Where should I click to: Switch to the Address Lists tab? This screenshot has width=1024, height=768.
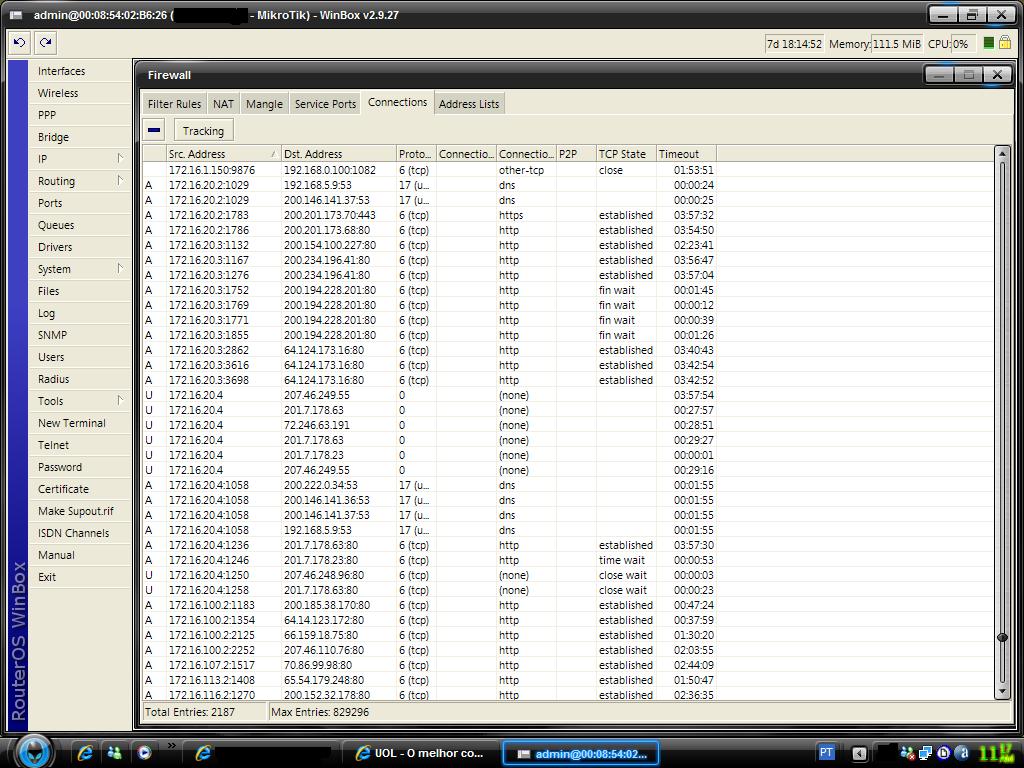(x=469, y=104)
